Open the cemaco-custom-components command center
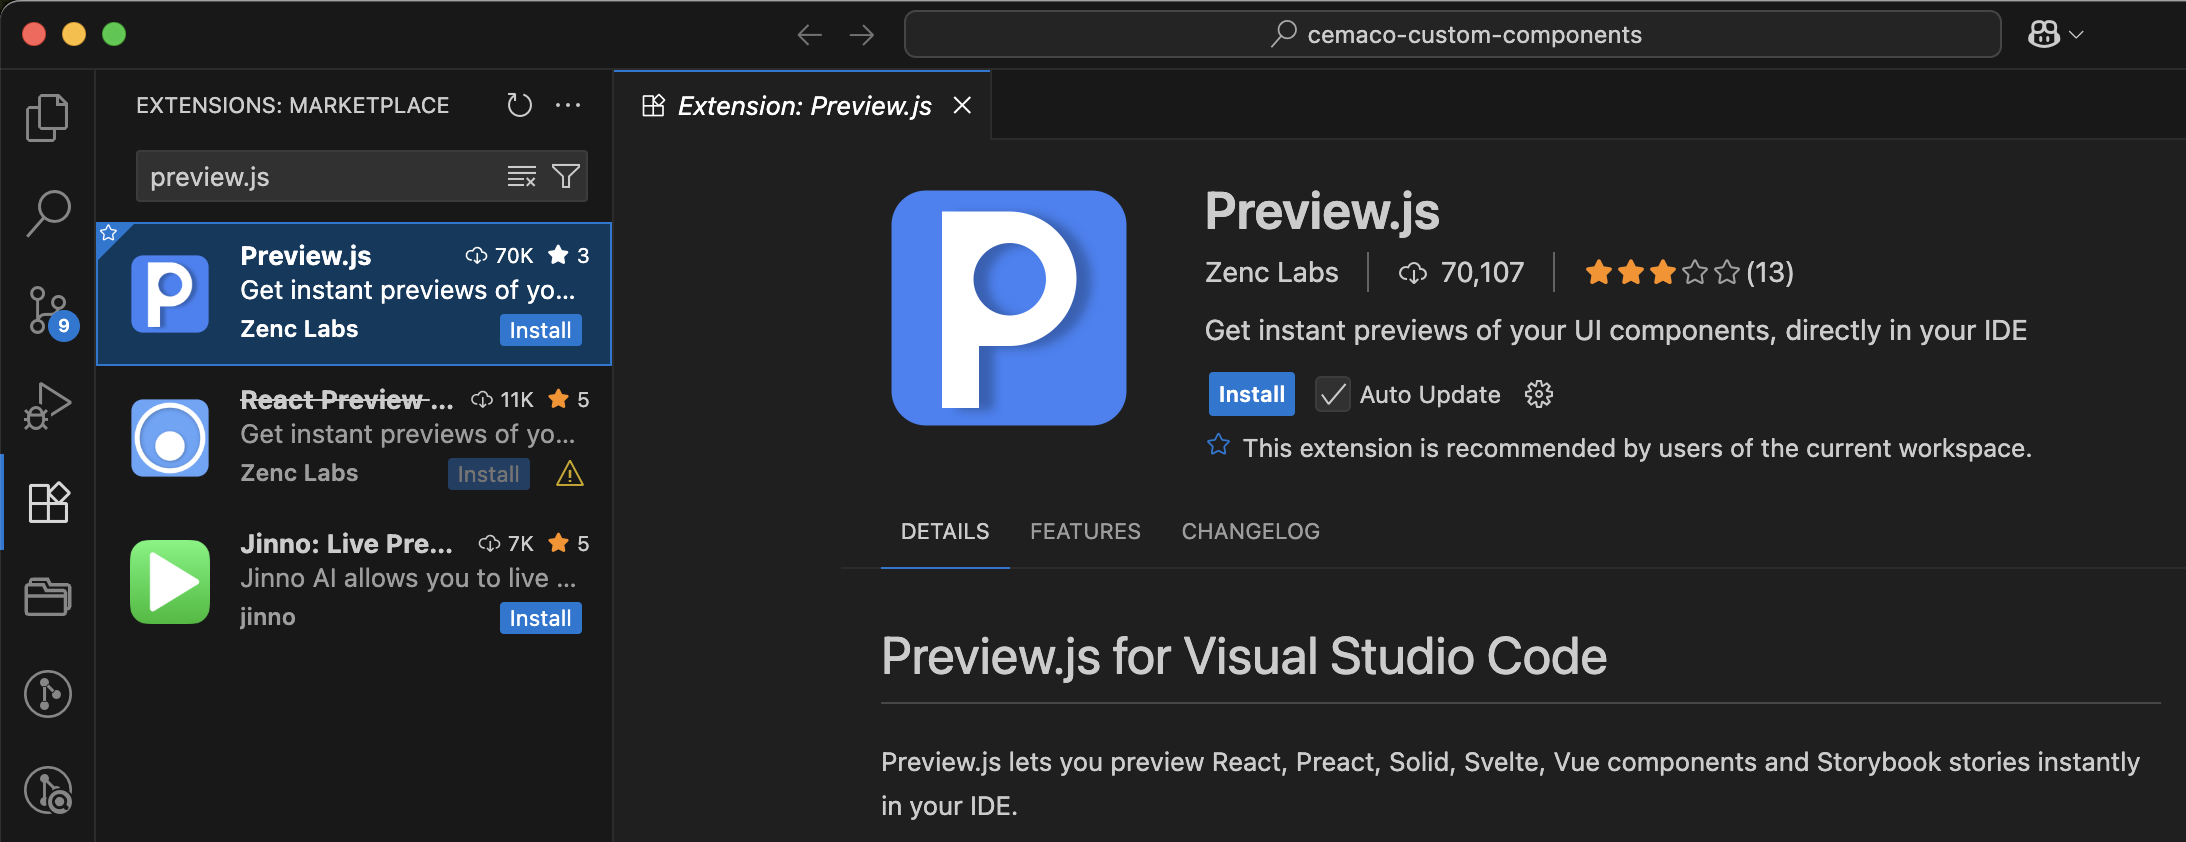This screenshot has height=842, width=2186. tap(1452, 35)
